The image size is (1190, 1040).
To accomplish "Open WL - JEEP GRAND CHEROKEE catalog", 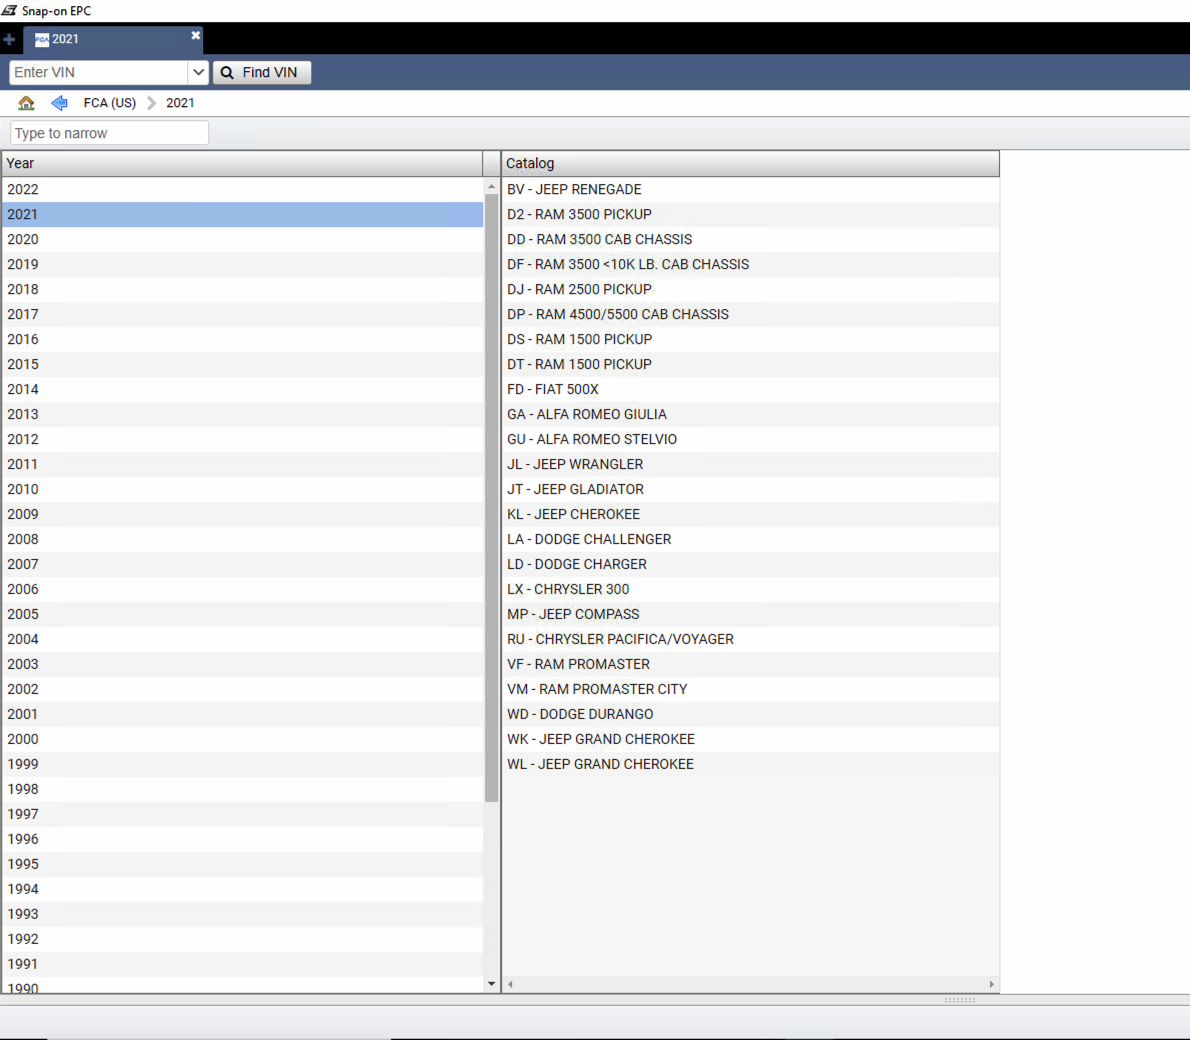I will pos(751,764).
